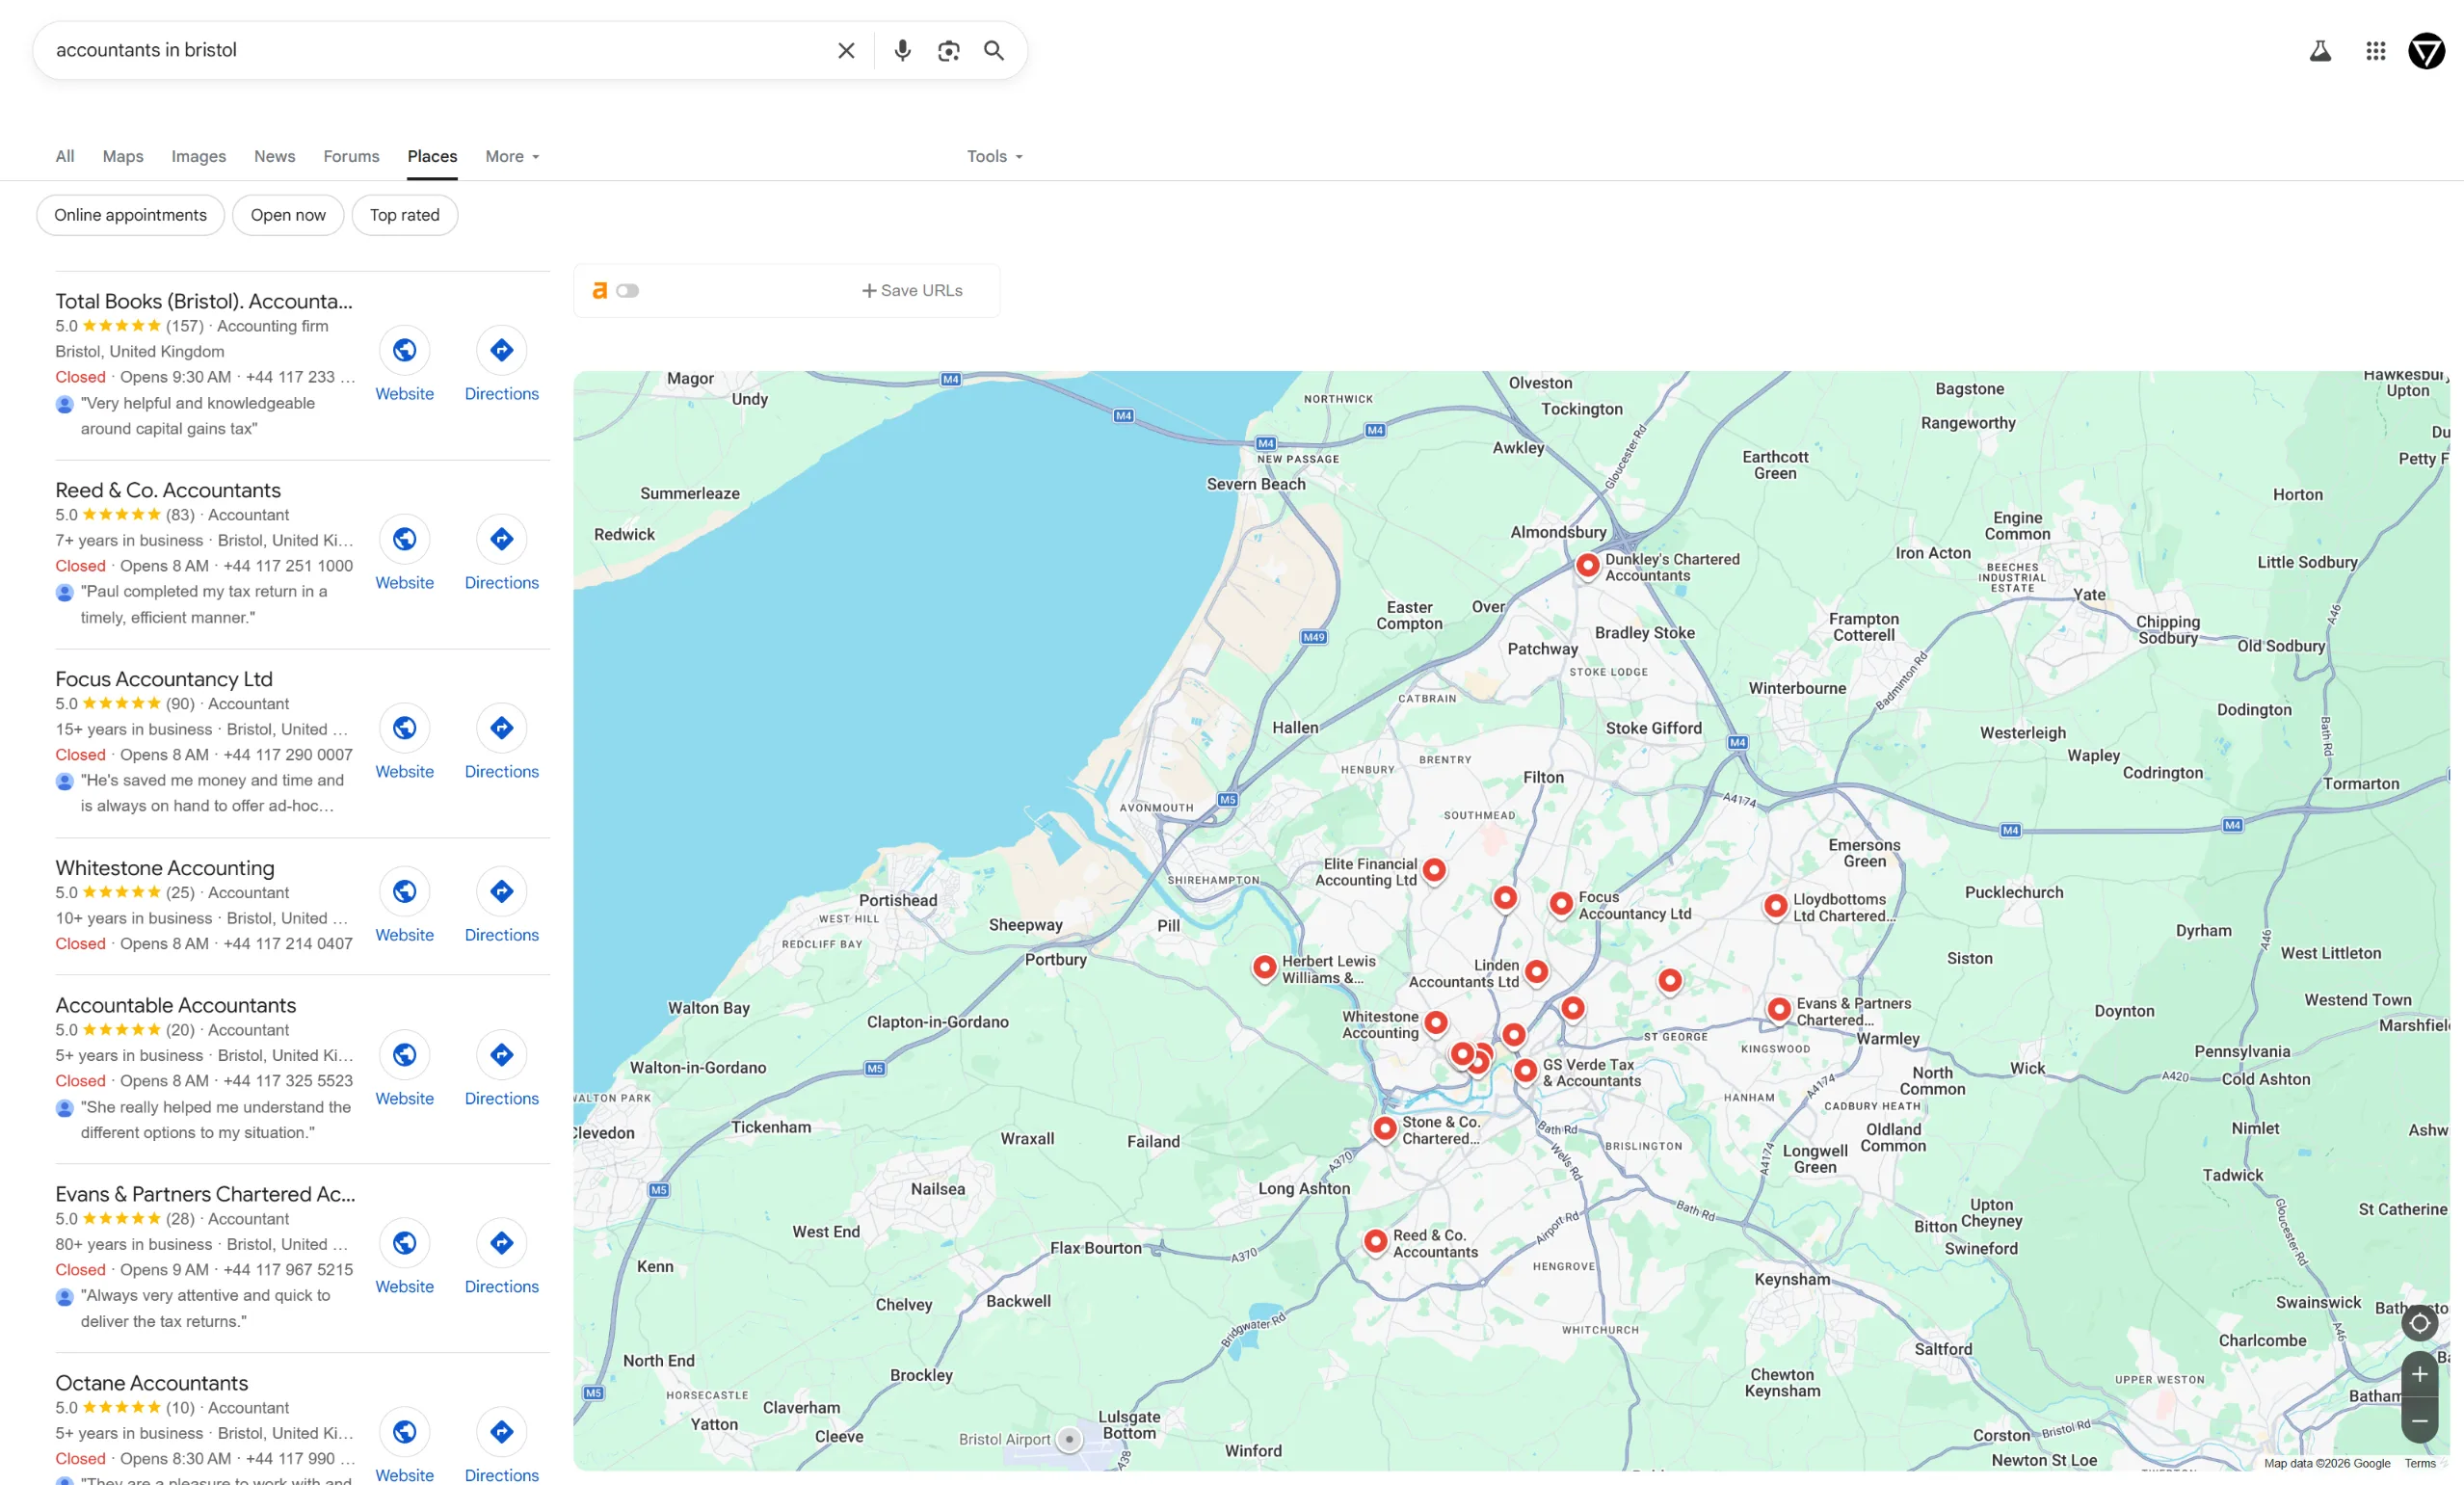Viewport: 2464px width, 1485px height.
Task: Expand the More search categories dropdown
Action: tap(512, 156)
